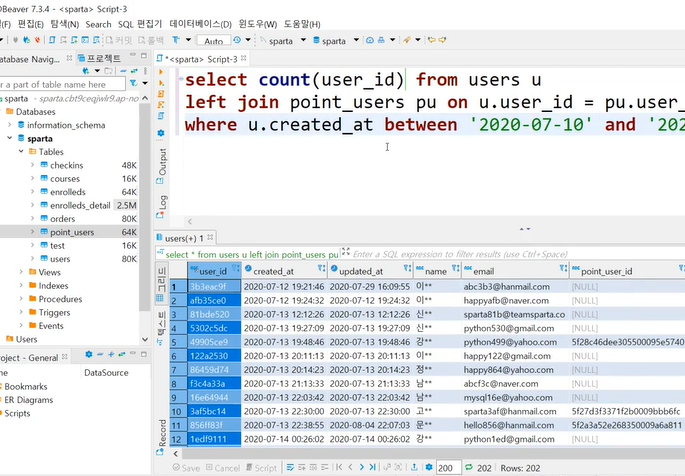Viewport: 685px width, 476px height.
Task: Click the navigator vertical scrollbar
Action: [145, 205]
